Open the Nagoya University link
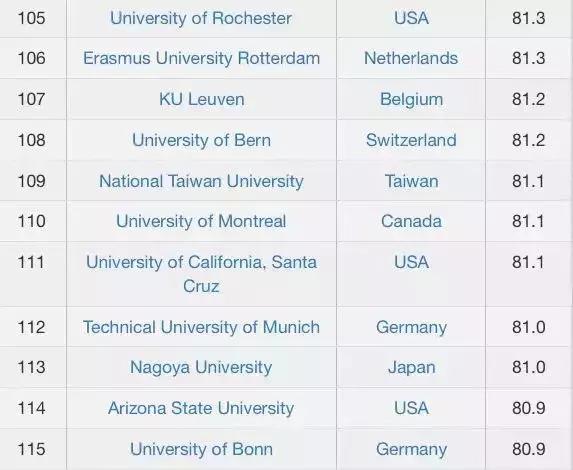Viewport: 573px width, 470px height. [201, 367]
